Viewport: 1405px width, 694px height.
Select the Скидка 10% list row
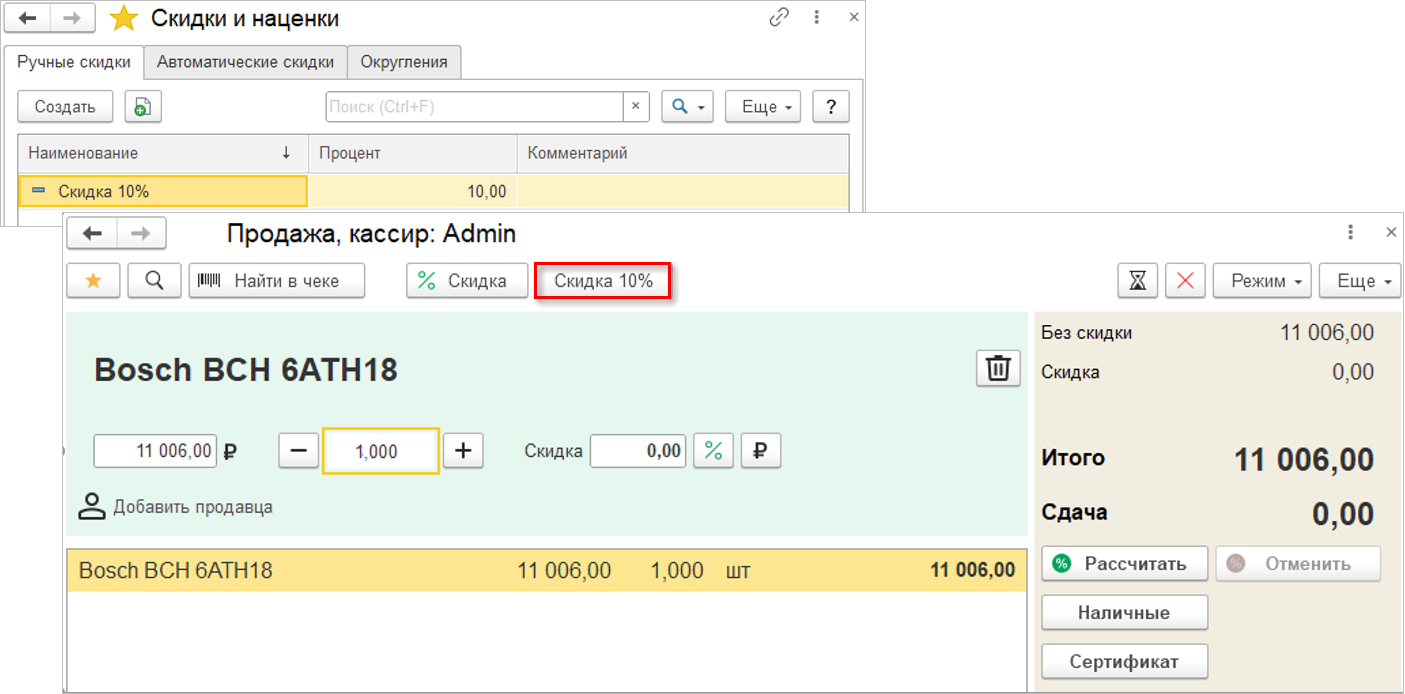(434, 191)
